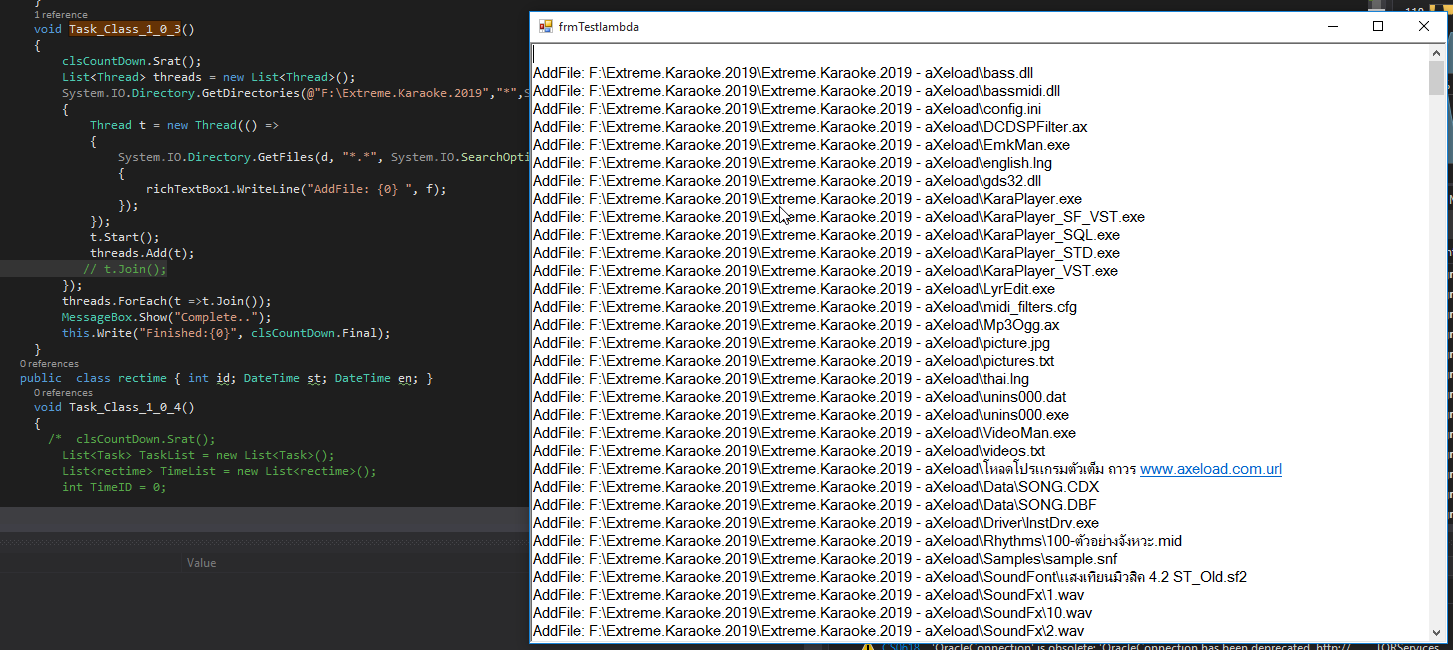The width and height of the screenshot is (1453, 650).
Task: Click the frmTestlambda window icon
Action: 545,27
